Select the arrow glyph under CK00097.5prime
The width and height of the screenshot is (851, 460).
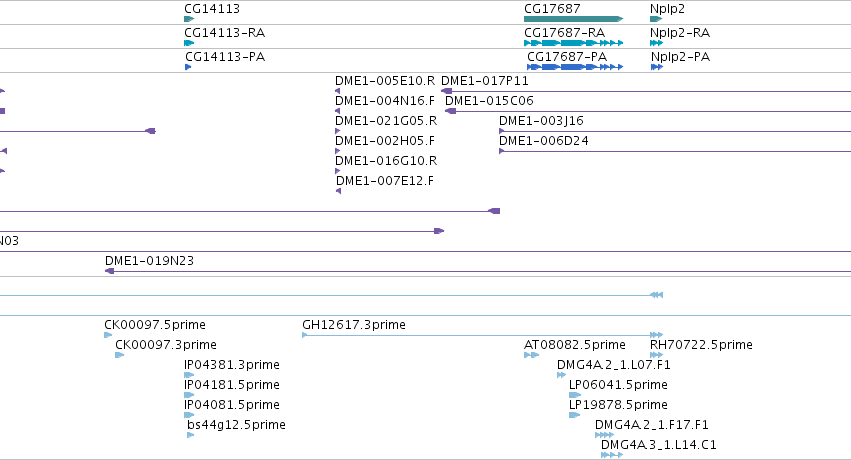[x=108, y=335]
